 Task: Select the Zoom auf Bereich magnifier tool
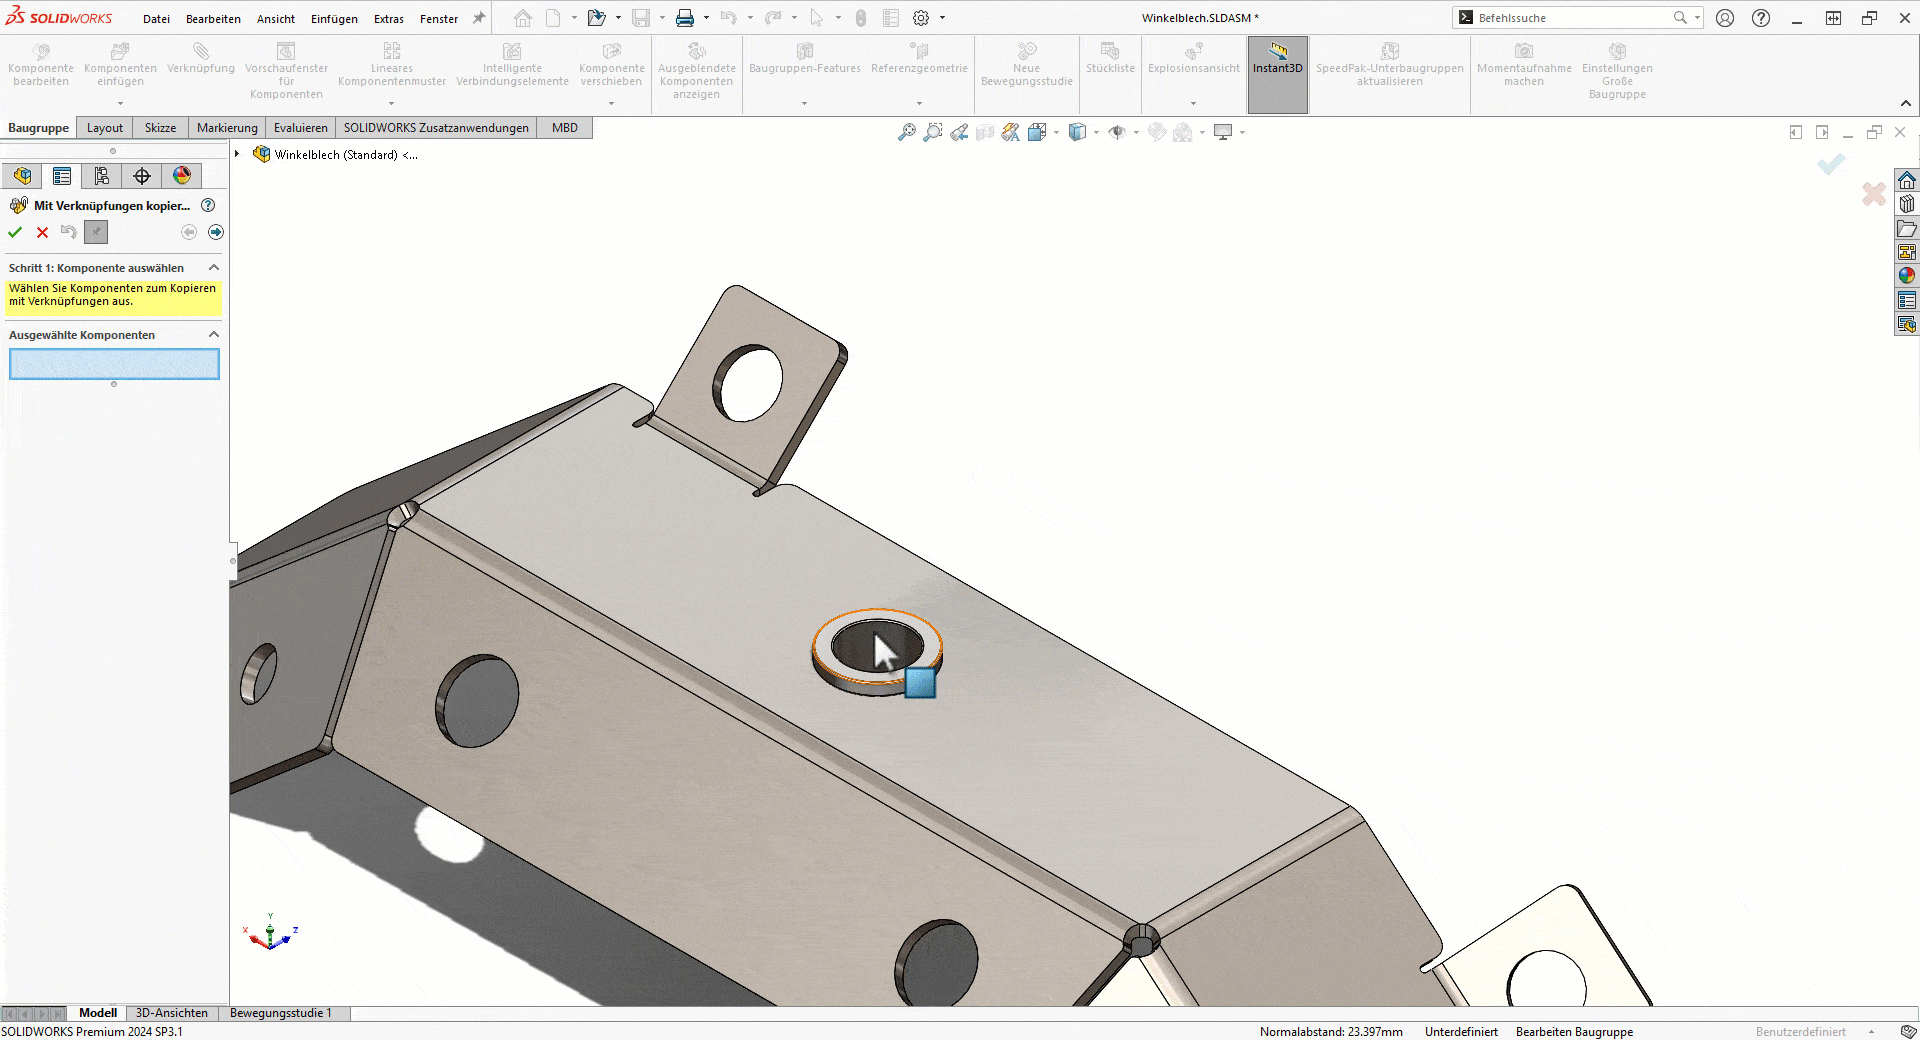pos(933,131)
